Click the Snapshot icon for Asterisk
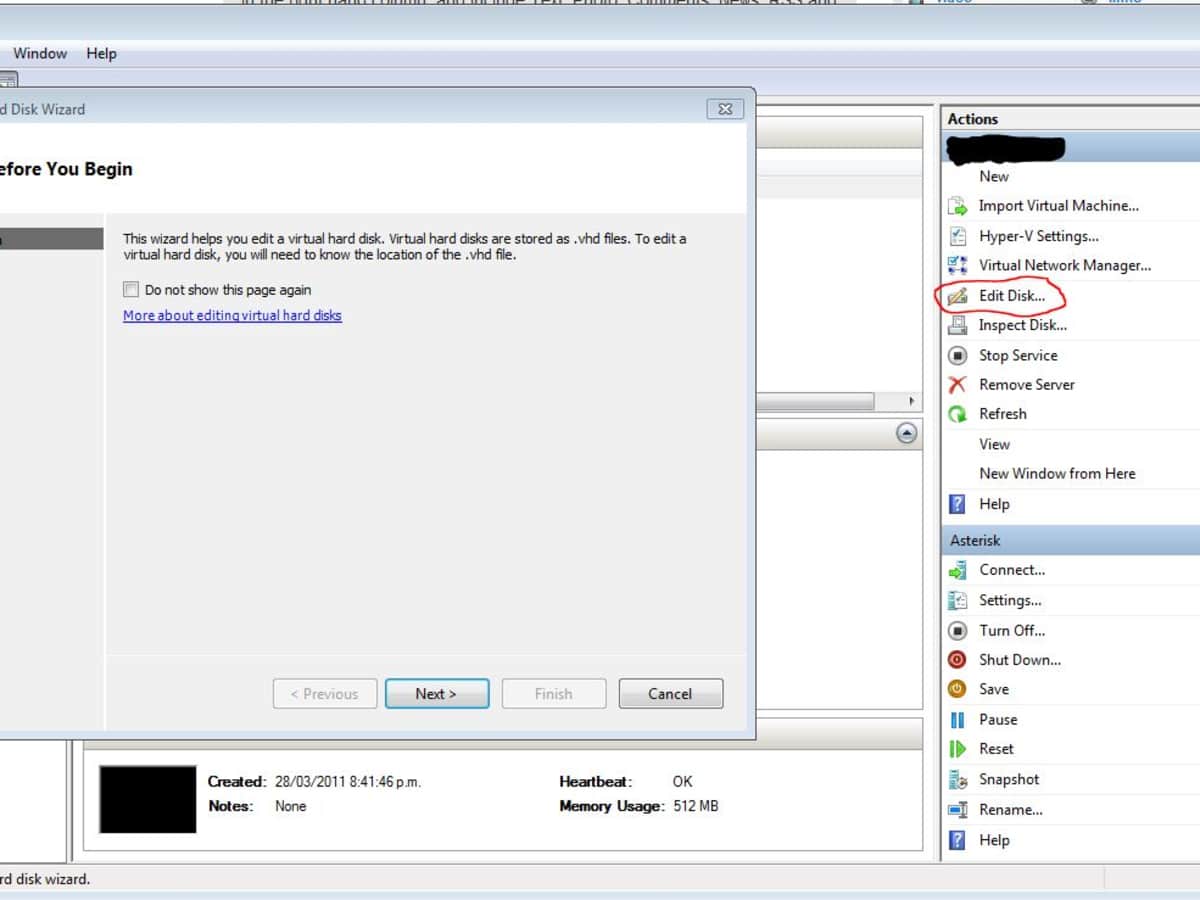The width and height of the screenshot is (1200, 900). click(x=958, y=779)
